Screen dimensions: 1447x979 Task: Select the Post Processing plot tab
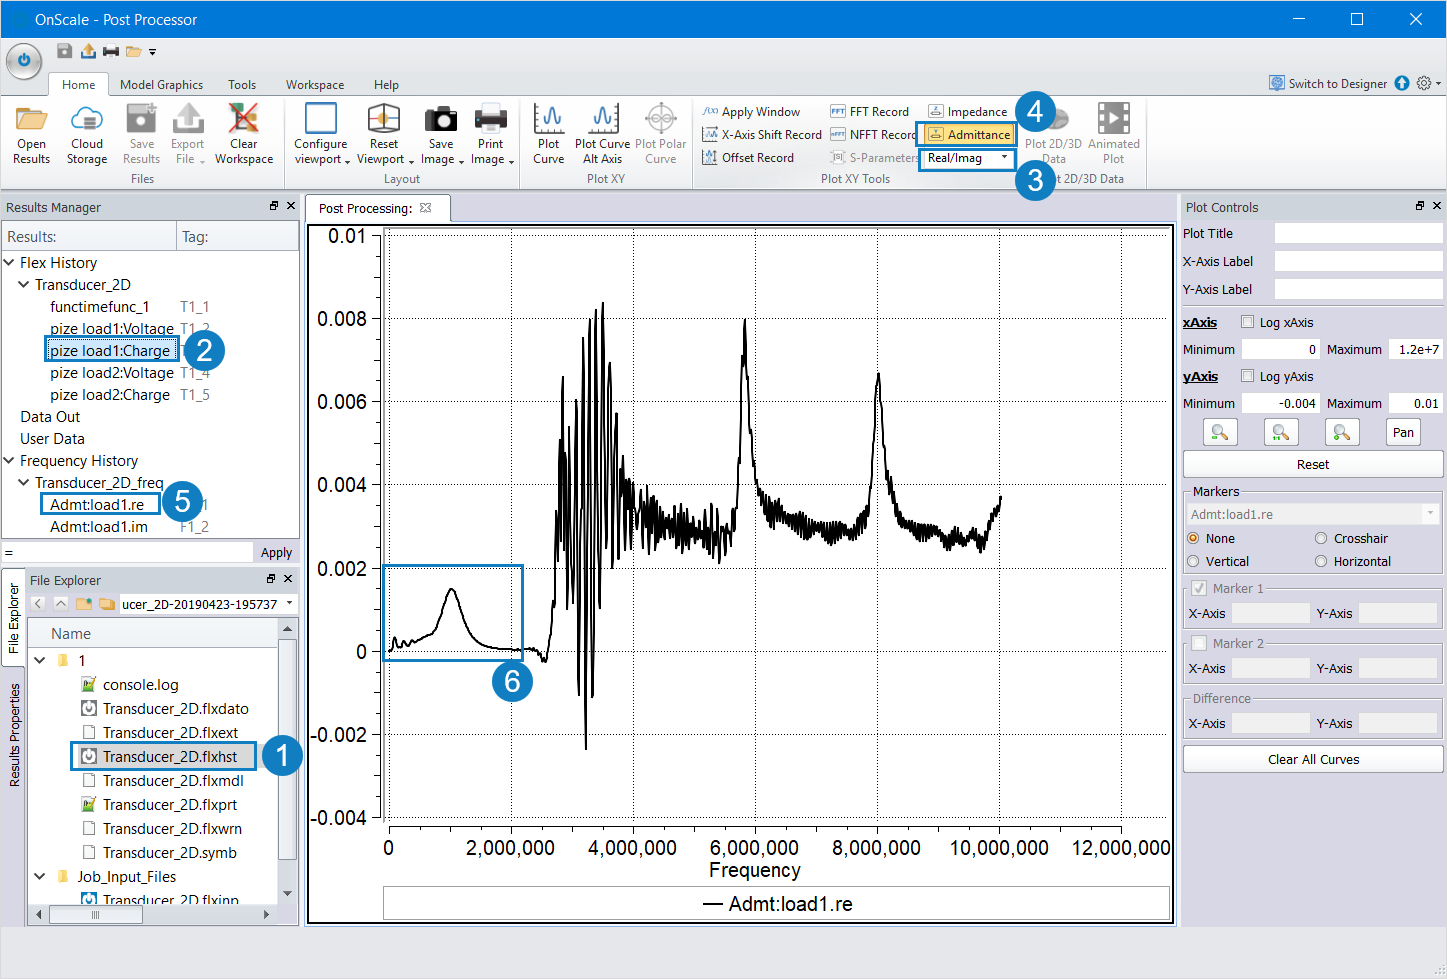click(x=375, y=208)
